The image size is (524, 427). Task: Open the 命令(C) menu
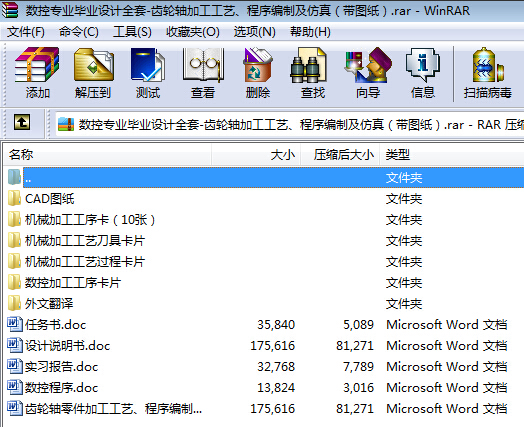coord(79,32)
